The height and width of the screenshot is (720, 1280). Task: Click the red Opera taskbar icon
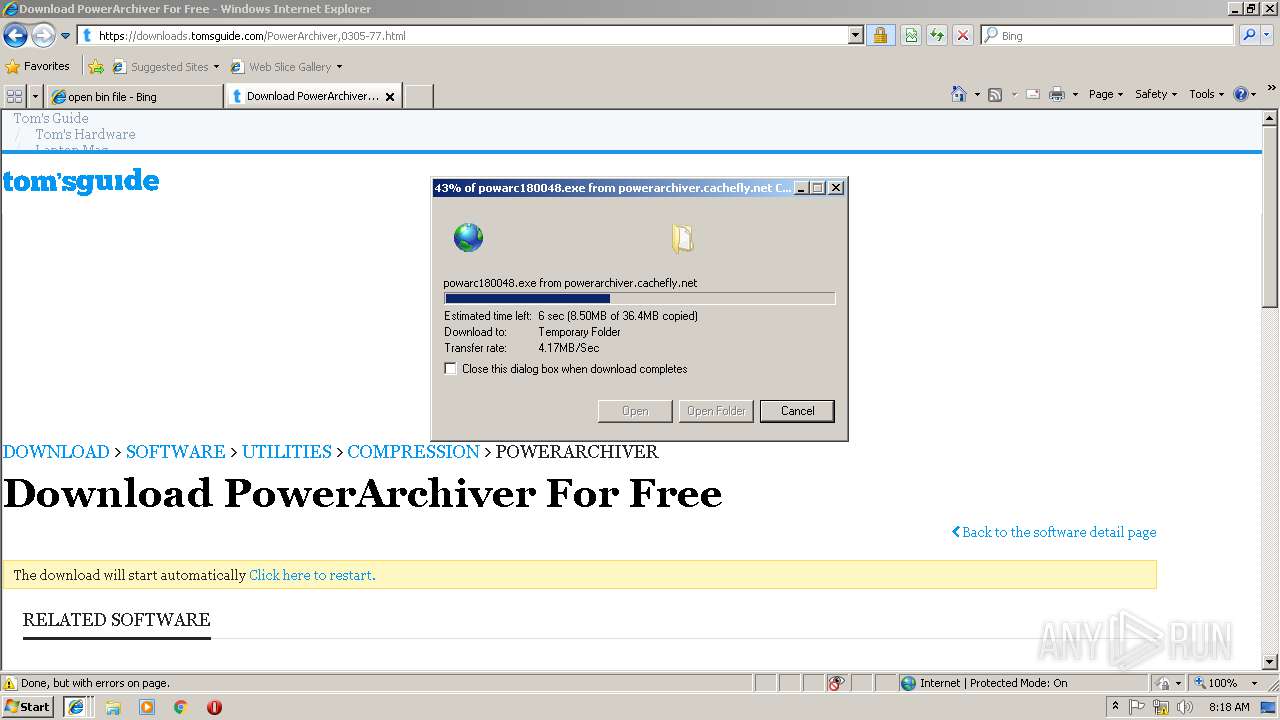click(x=214, y=707)
